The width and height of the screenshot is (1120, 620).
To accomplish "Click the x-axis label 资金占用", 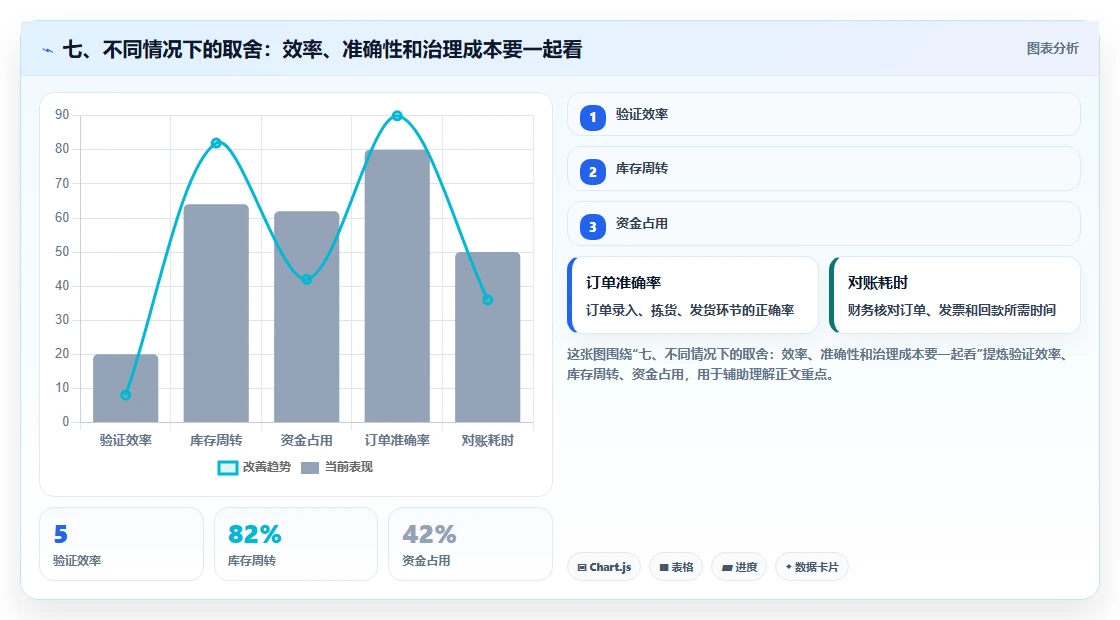I will click(306, 440).
